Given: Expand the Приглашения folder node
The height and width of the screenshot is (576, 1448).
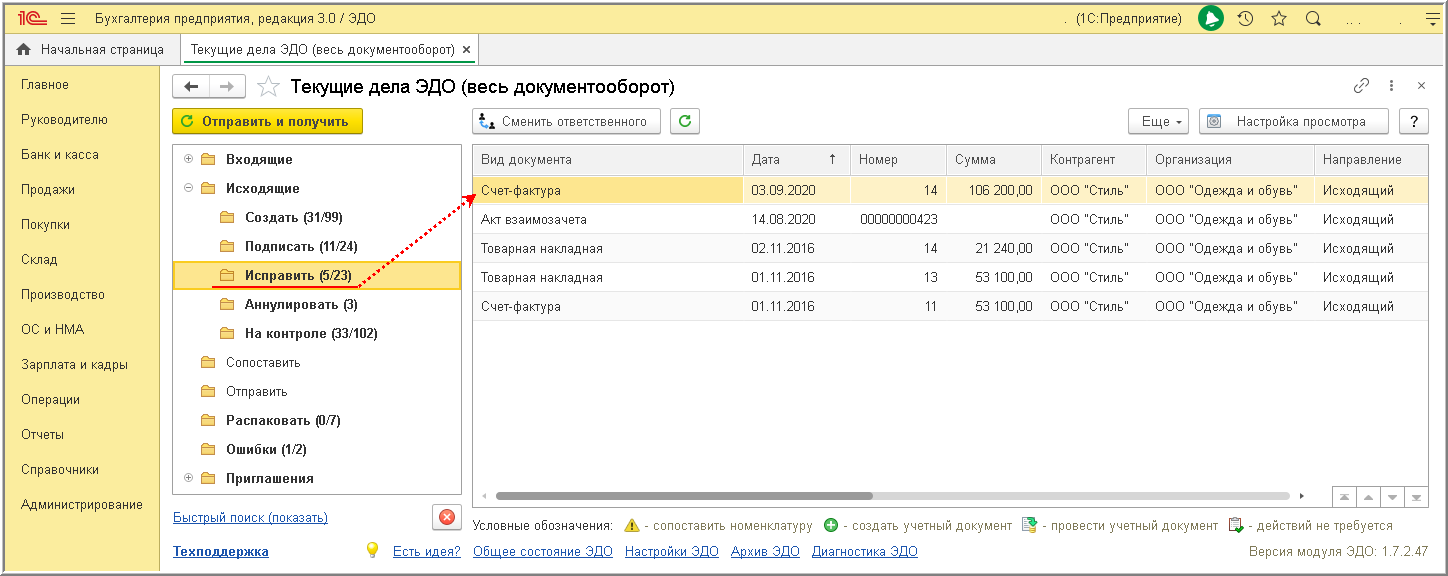Looking at the screenshot, I should [188, 478].
